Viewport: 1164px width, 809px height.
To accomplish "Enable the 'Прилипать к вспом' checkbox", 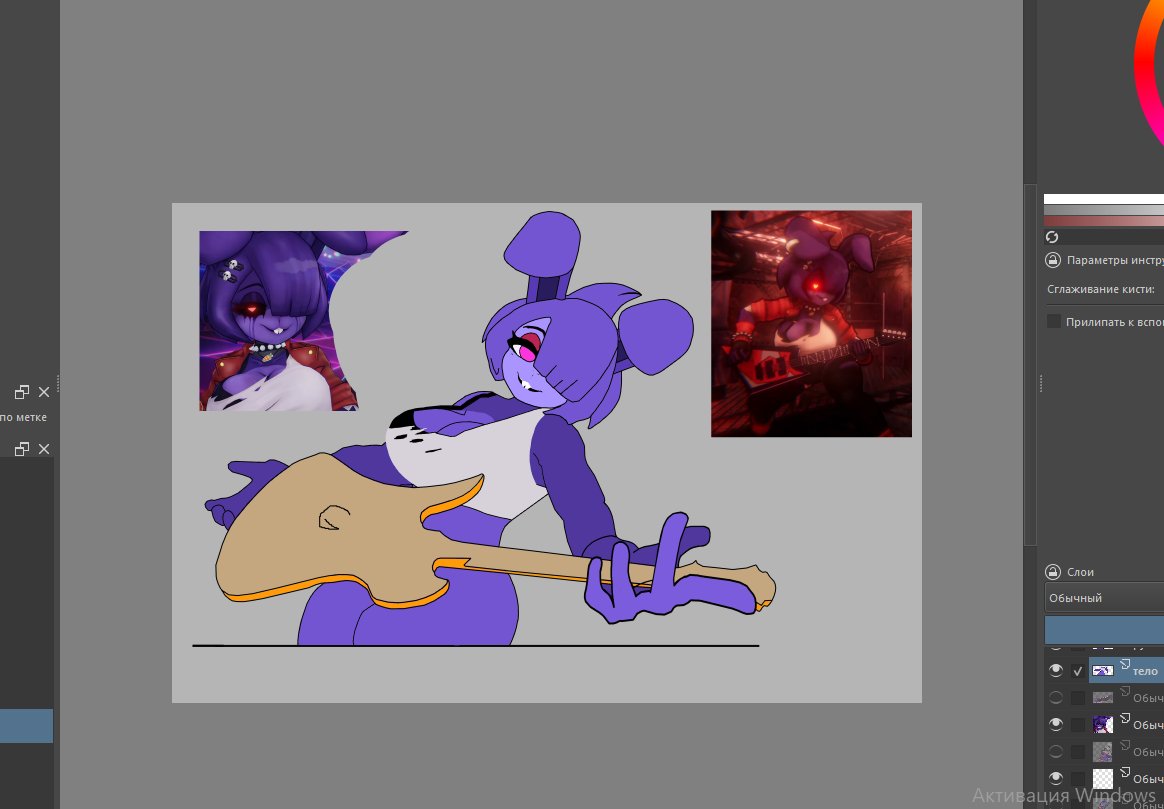I will [1053, 321].
